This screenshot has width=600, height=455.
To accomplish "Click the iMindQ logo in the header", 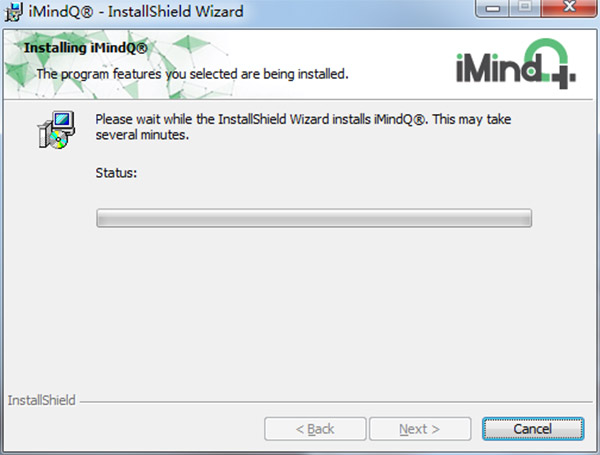I will pyautogui.click(x=516, y=64).
